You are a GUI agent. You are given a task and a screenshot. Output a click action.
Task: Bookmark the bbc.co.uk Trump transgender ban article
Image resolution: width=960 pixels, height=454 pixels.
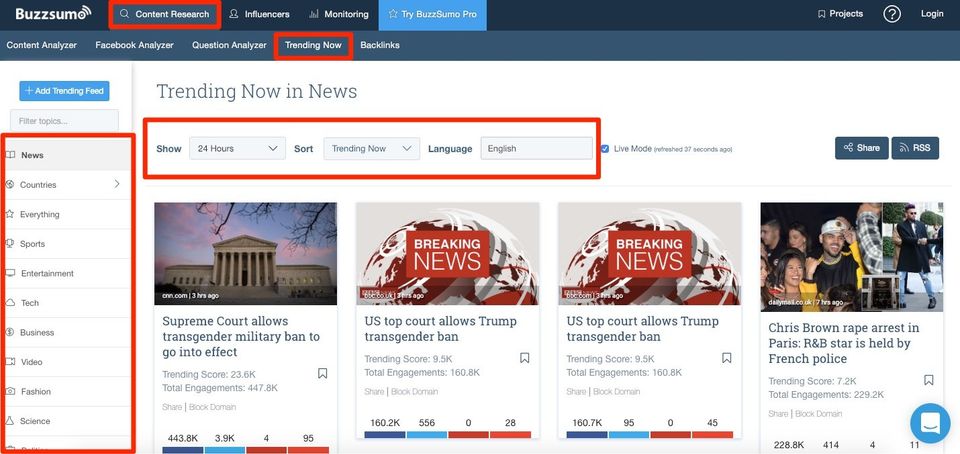(525, 358)
